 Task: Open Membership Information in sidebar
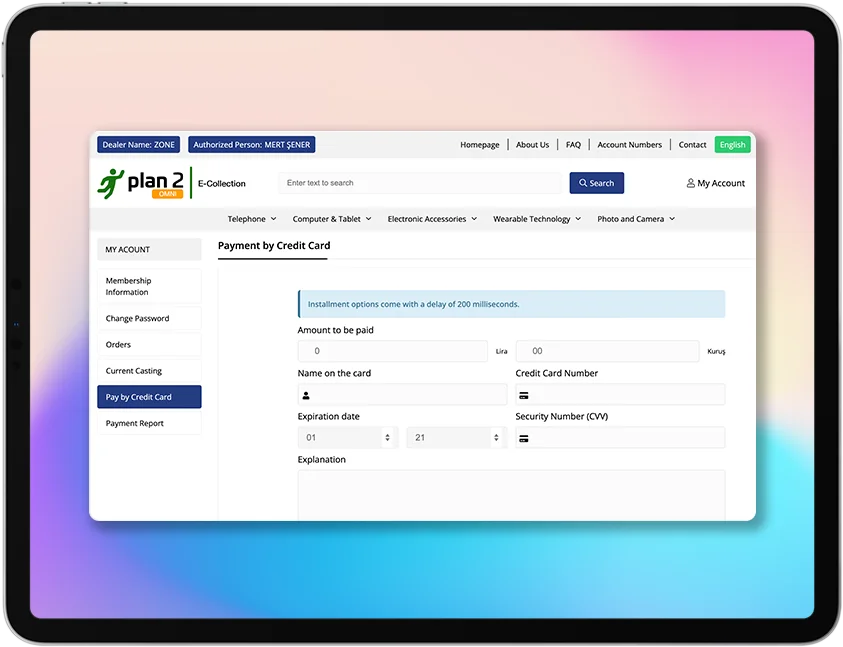149,286
